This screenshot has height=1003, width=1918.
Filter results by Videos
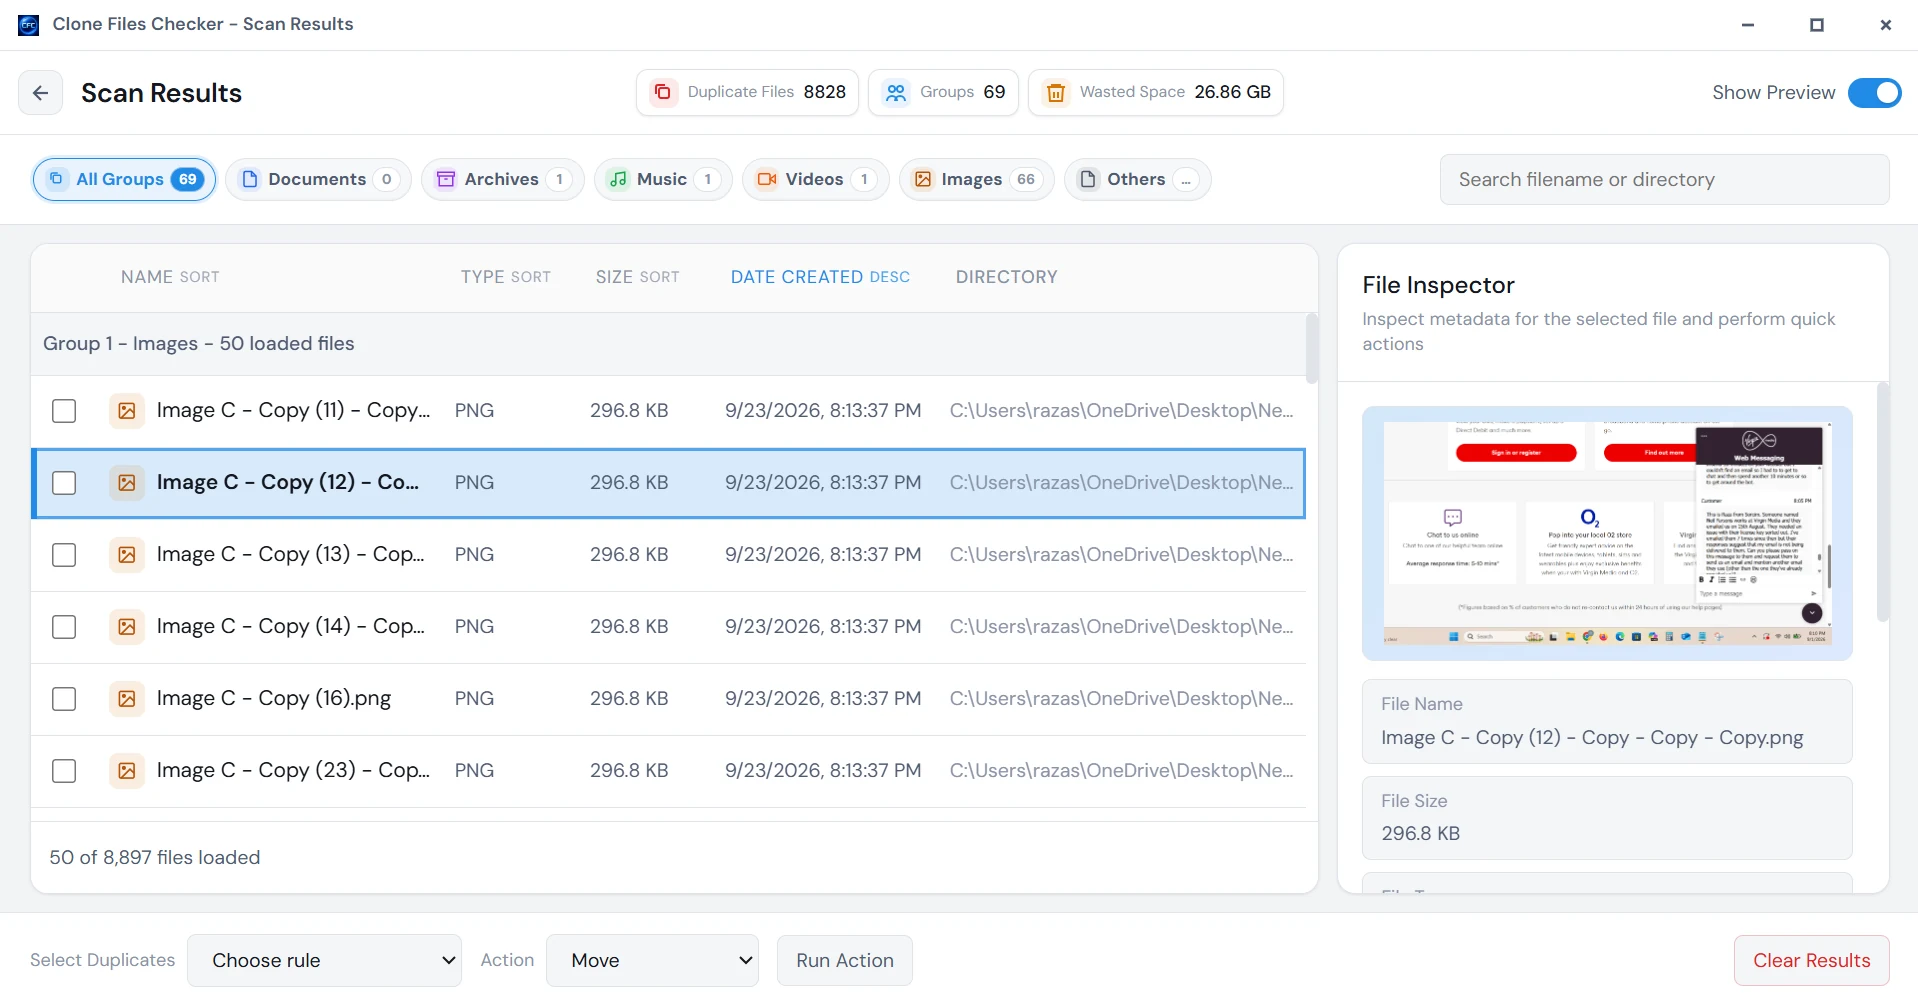click(815, 179)
